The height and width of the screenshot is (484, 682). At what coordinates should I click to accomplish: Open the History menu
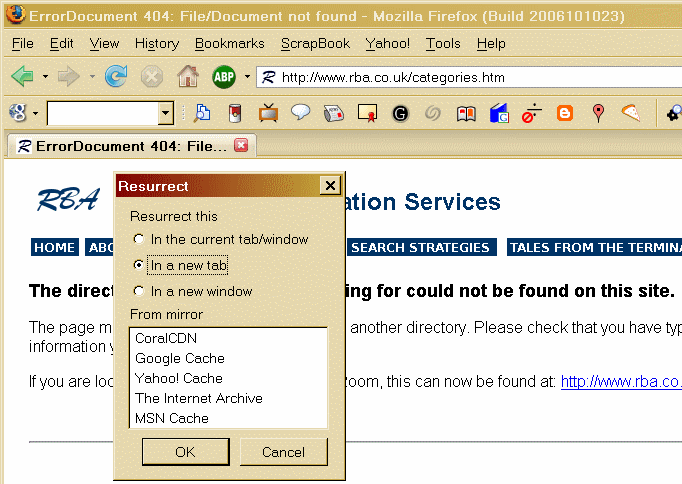pos(157,43)
